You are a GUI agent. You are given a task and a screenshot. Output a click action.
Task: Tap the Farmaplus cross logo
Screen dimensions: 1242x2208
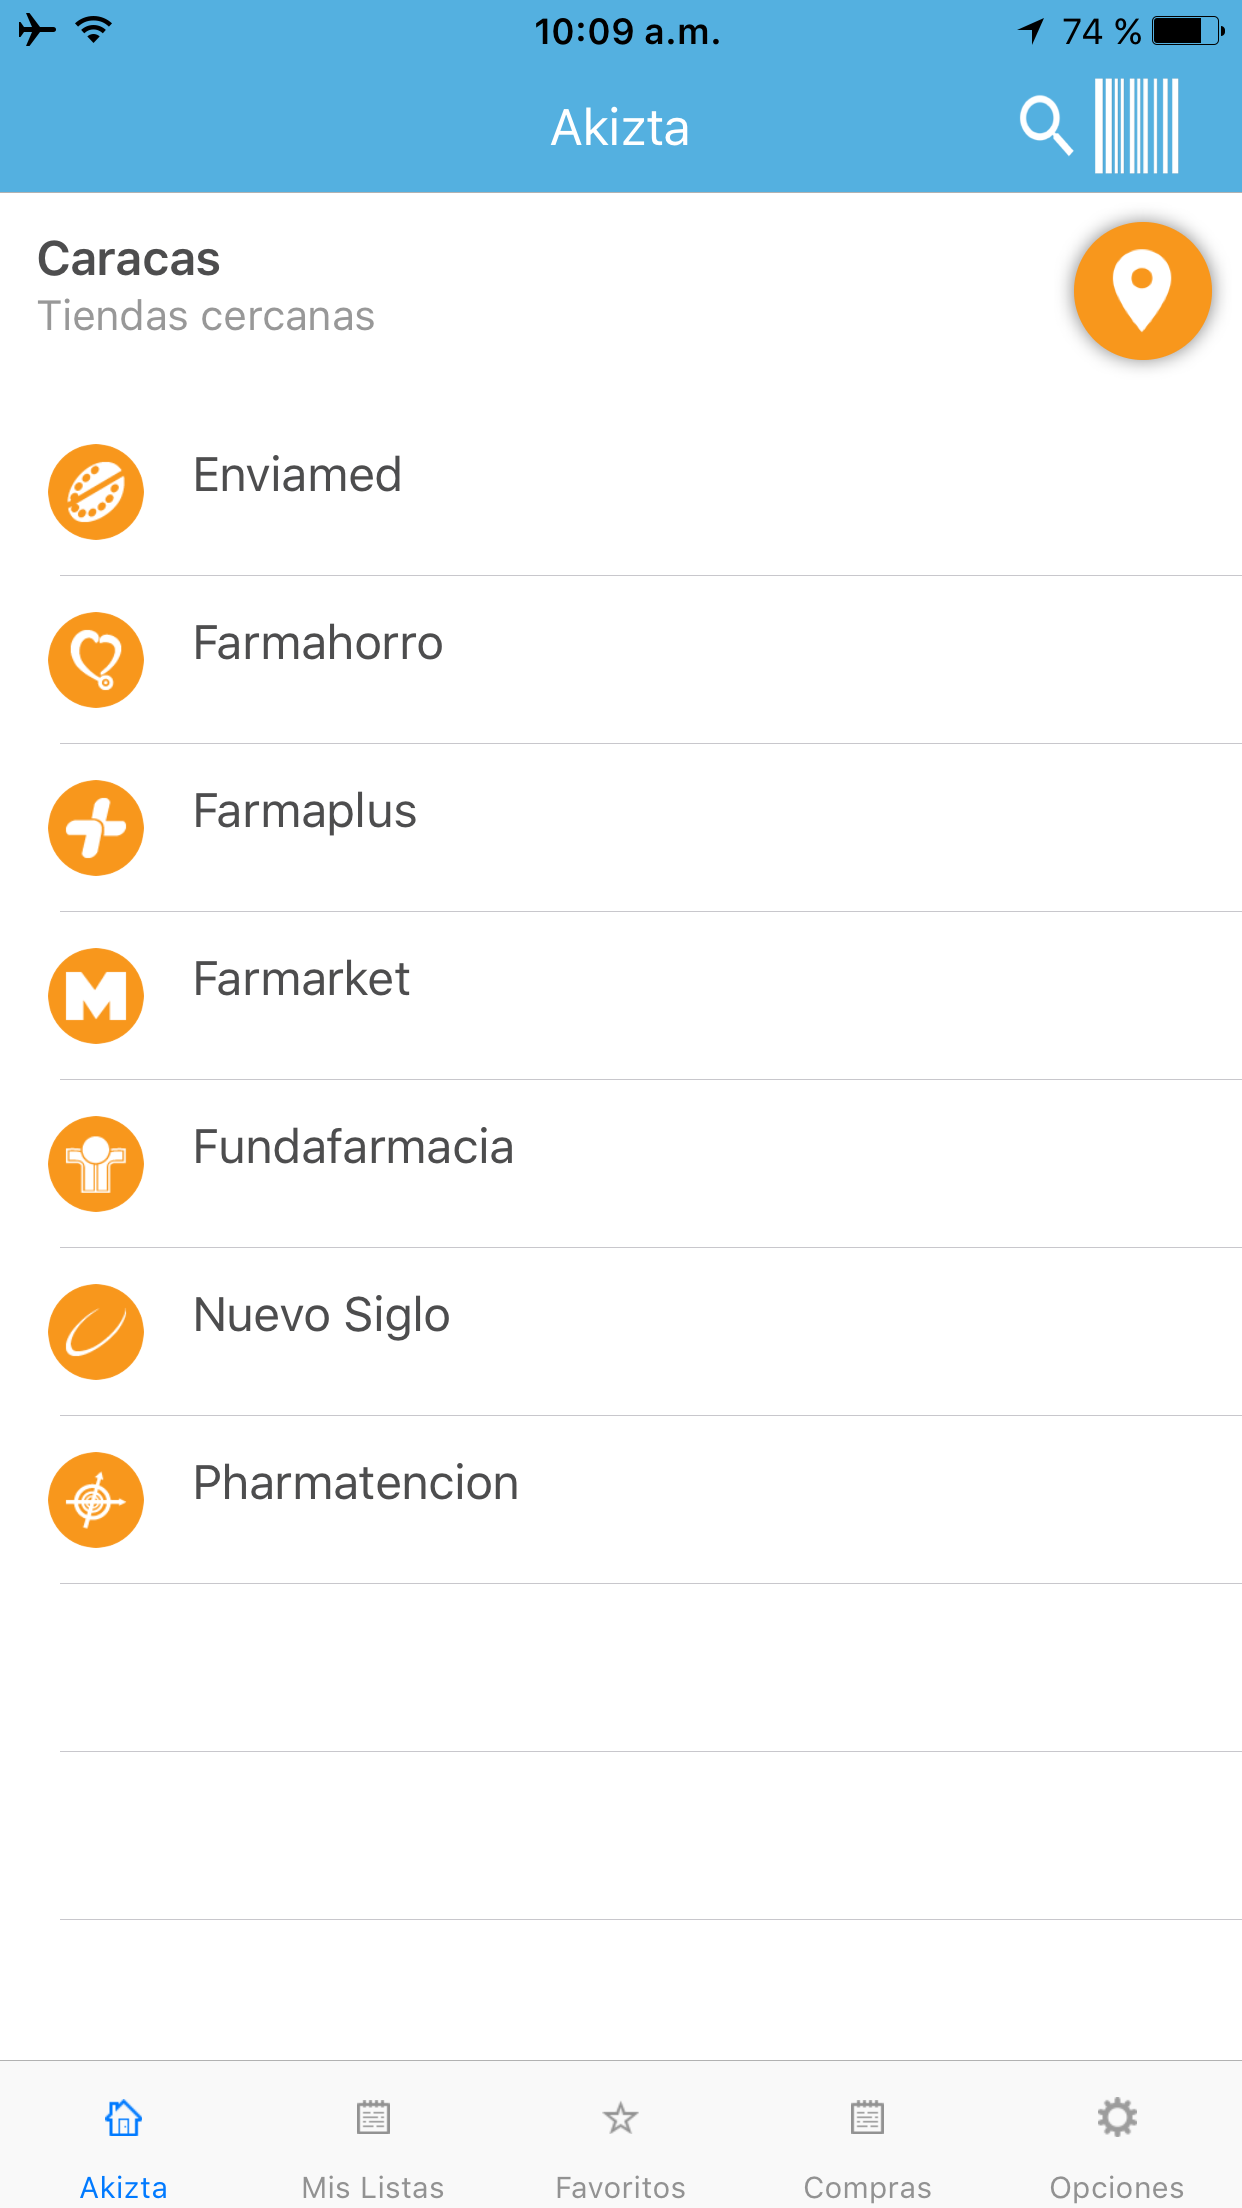96,828
